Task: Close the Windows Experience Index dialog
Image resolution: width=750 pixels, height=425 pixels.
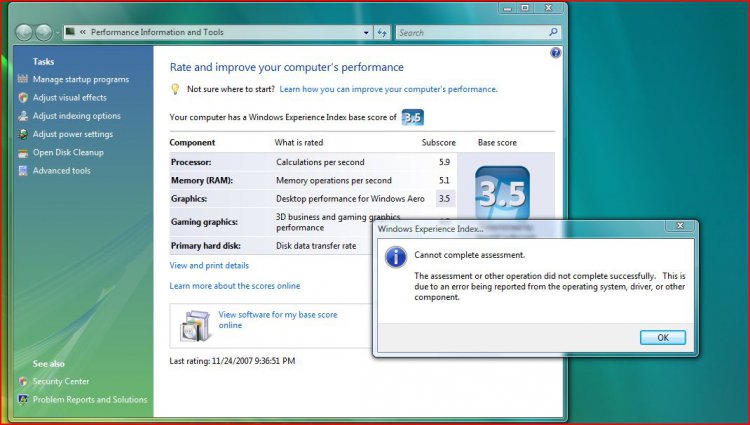Action: 680,226
